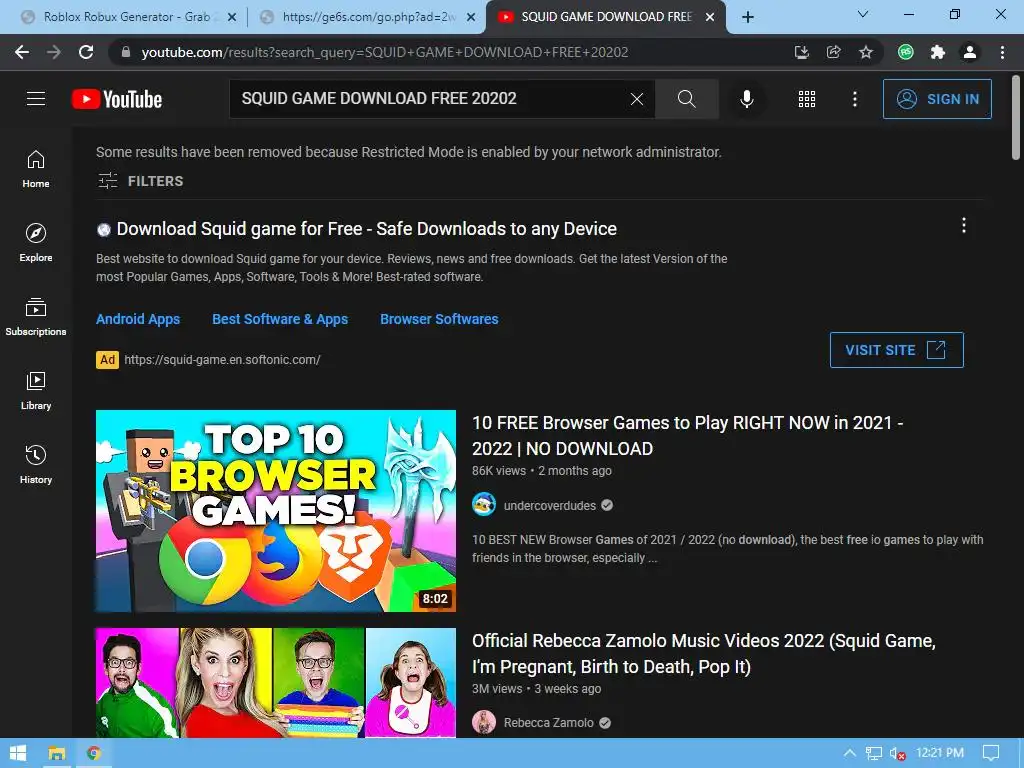1024x768 pixels.
Task: Open a new browser tab
Action: coord(748,18)
